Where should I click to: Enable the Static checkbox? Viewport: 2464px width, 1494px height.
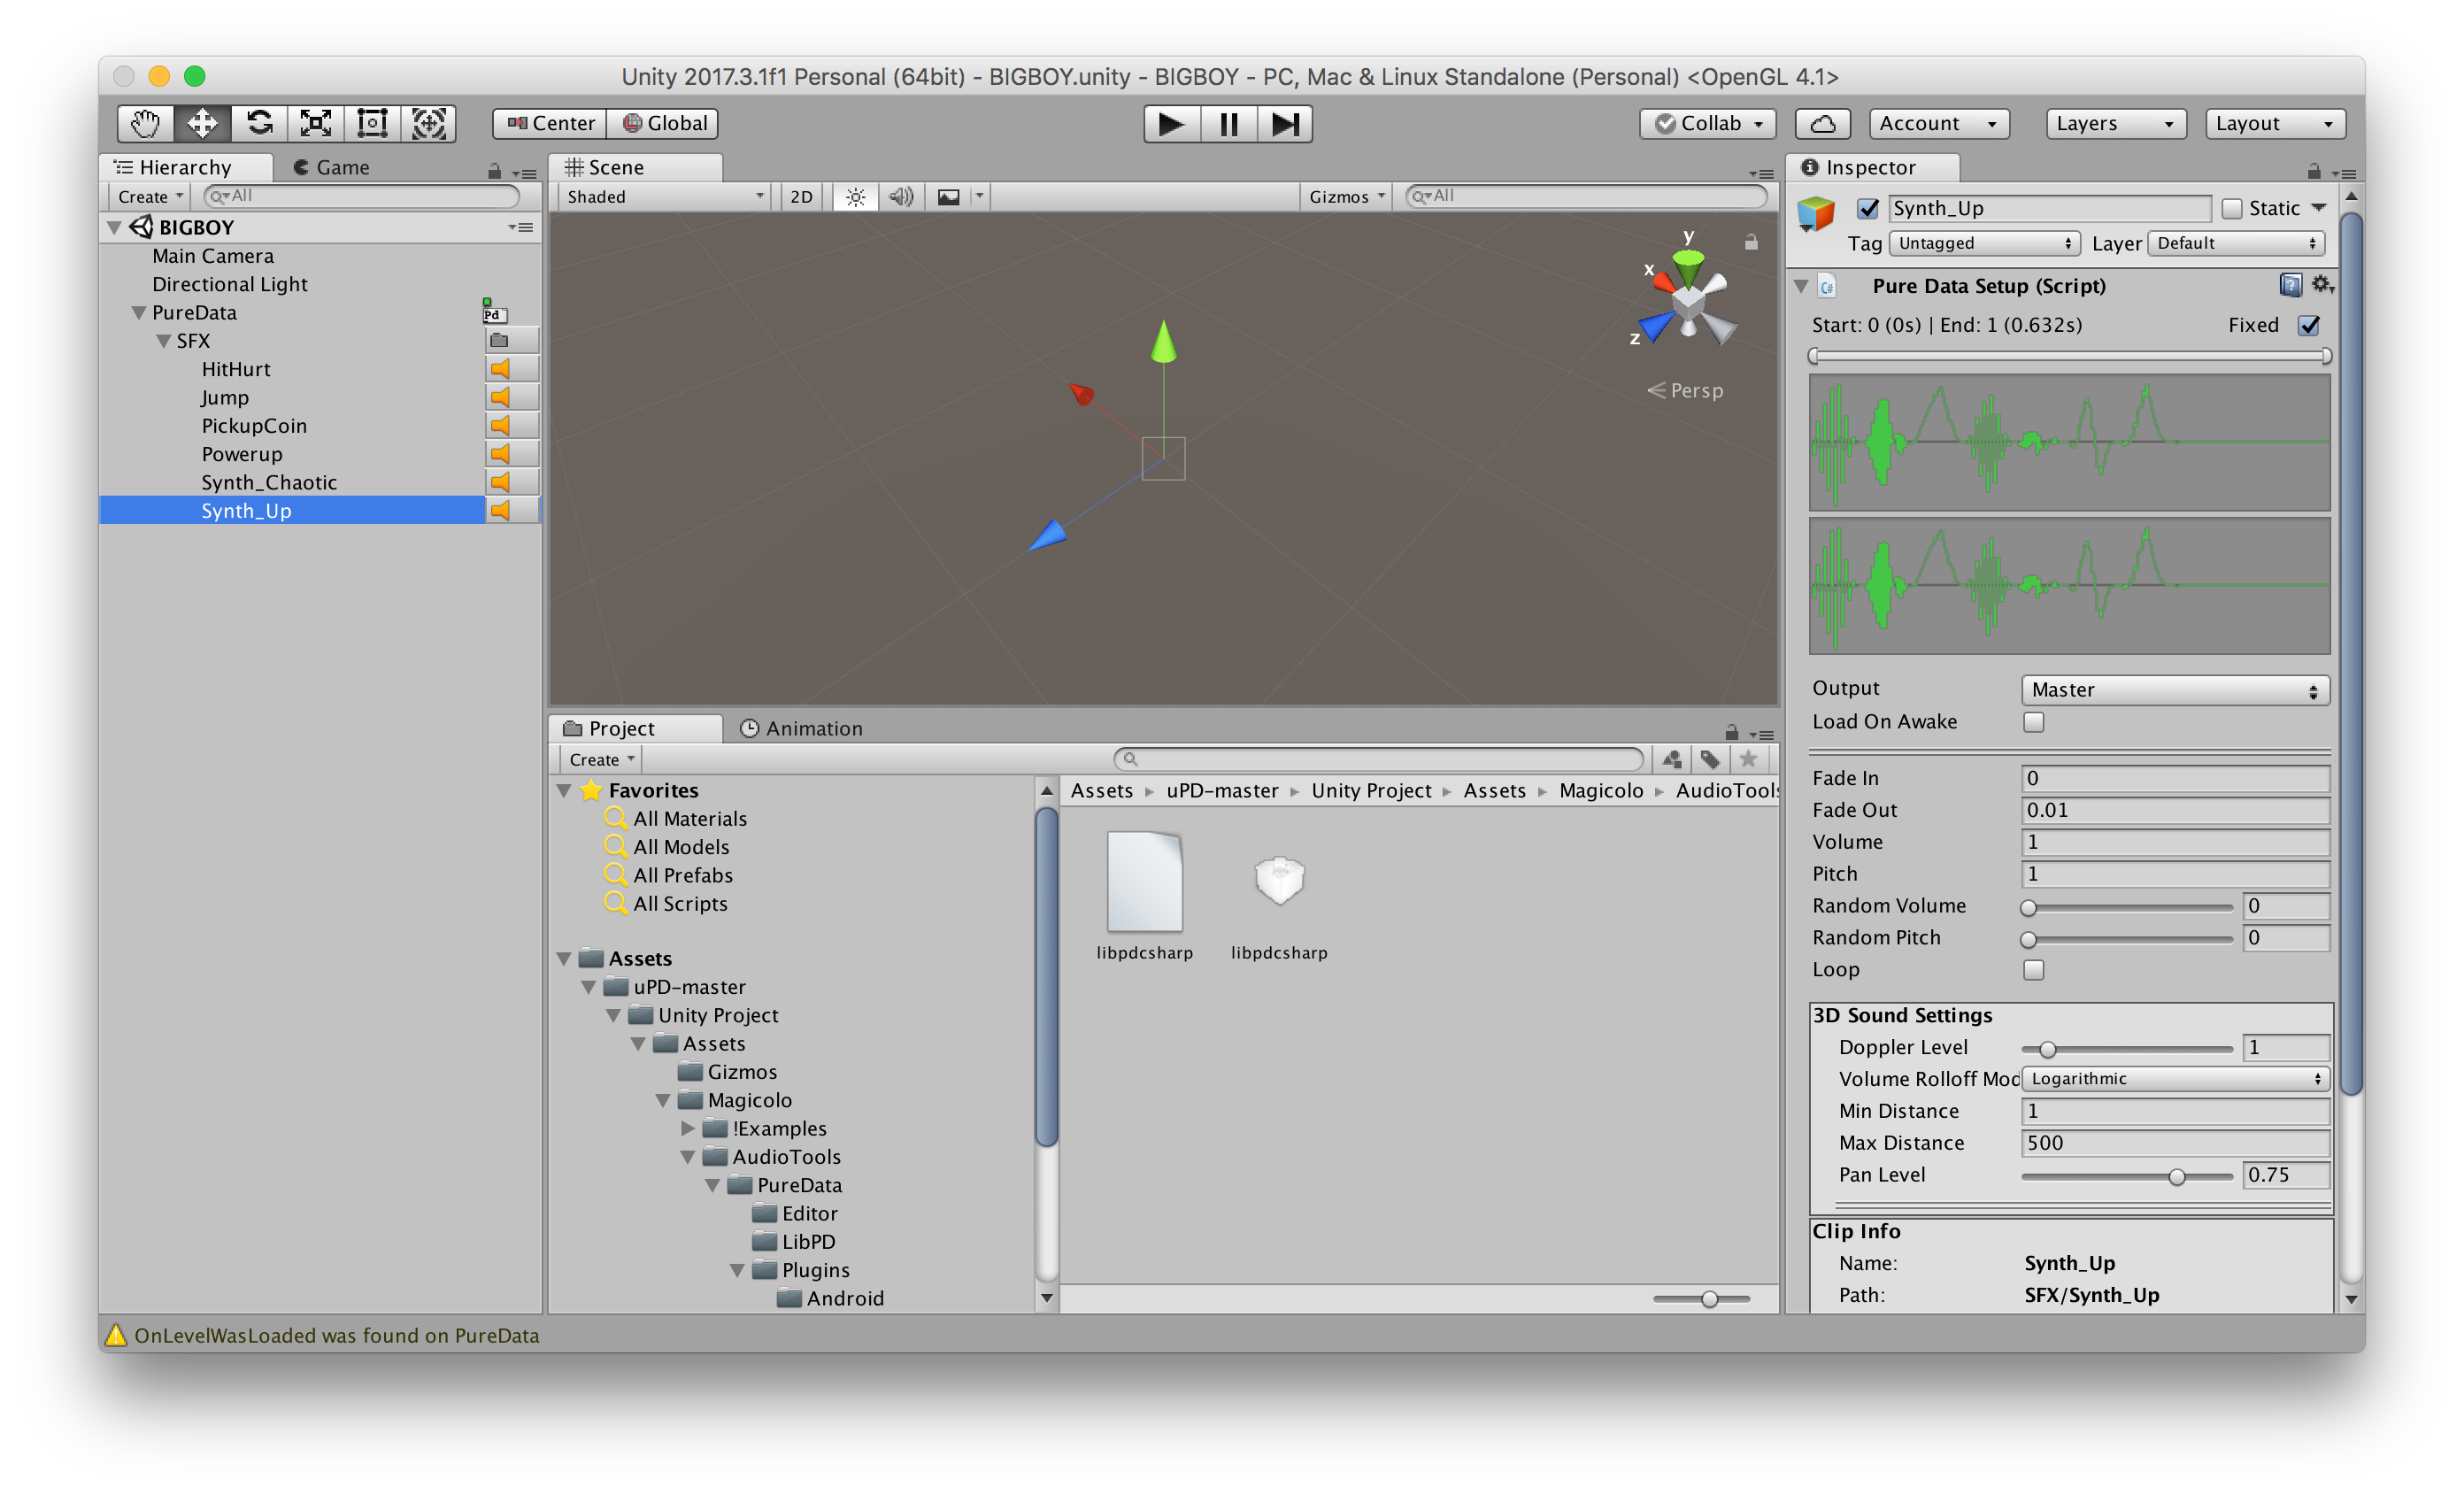2231,208
